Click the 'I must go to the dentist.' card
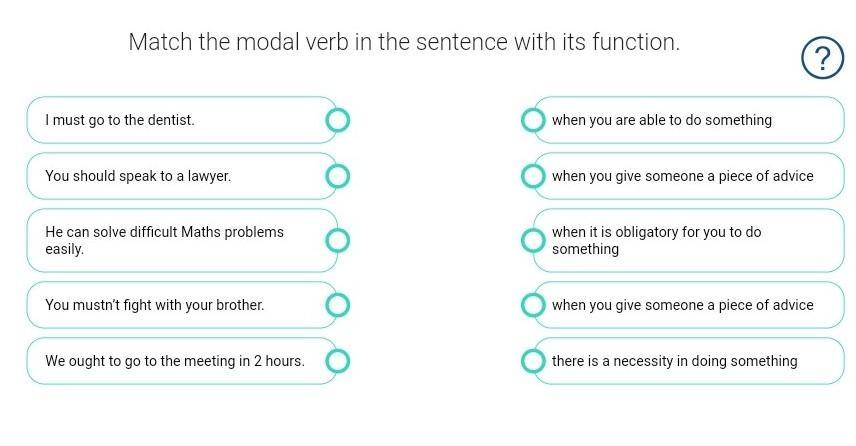Viewport: 856px width, 446px height. (x=182, y=120)
